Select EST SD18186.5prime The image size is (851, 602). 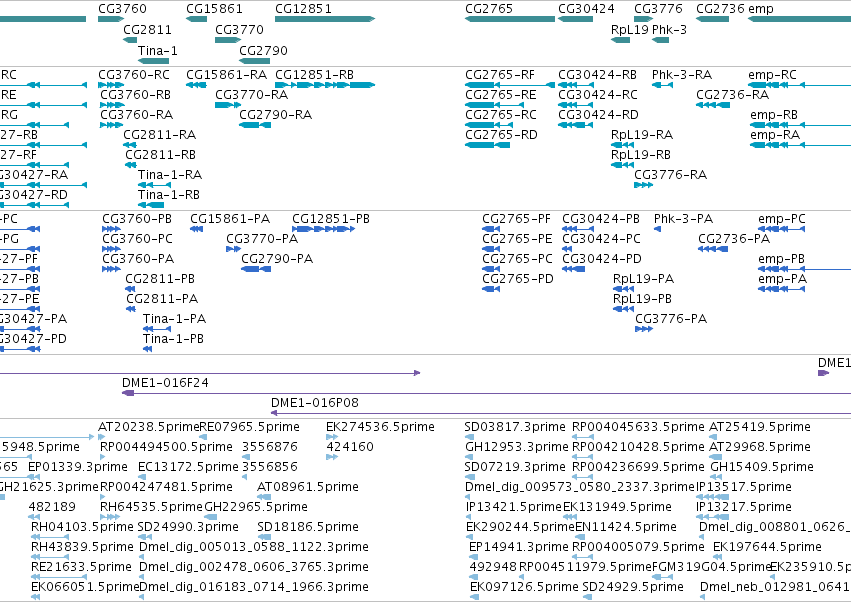(x=308, y=527)
